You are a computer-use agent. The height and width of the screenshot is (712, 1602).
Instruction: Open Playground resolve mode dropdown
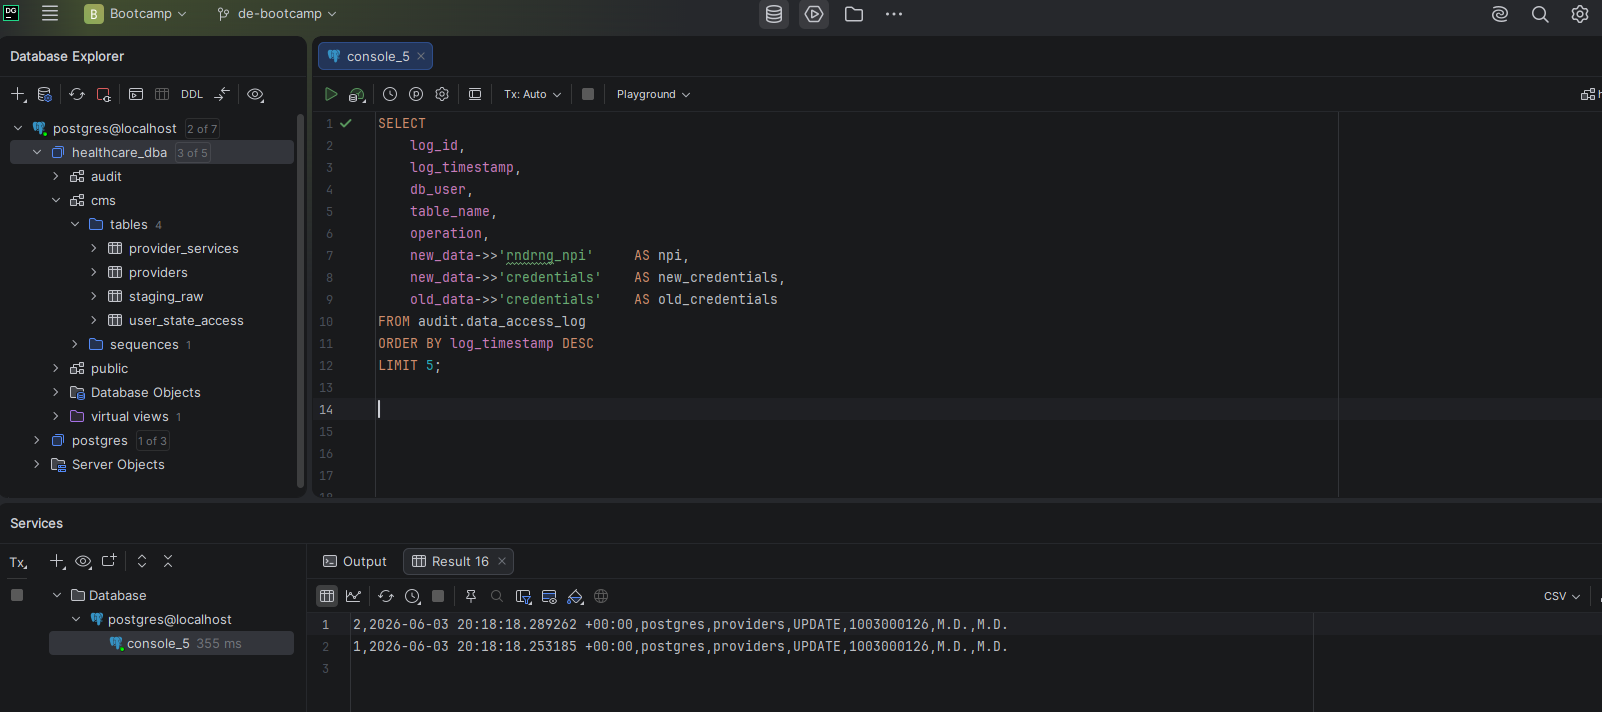(x=653, y=94)
